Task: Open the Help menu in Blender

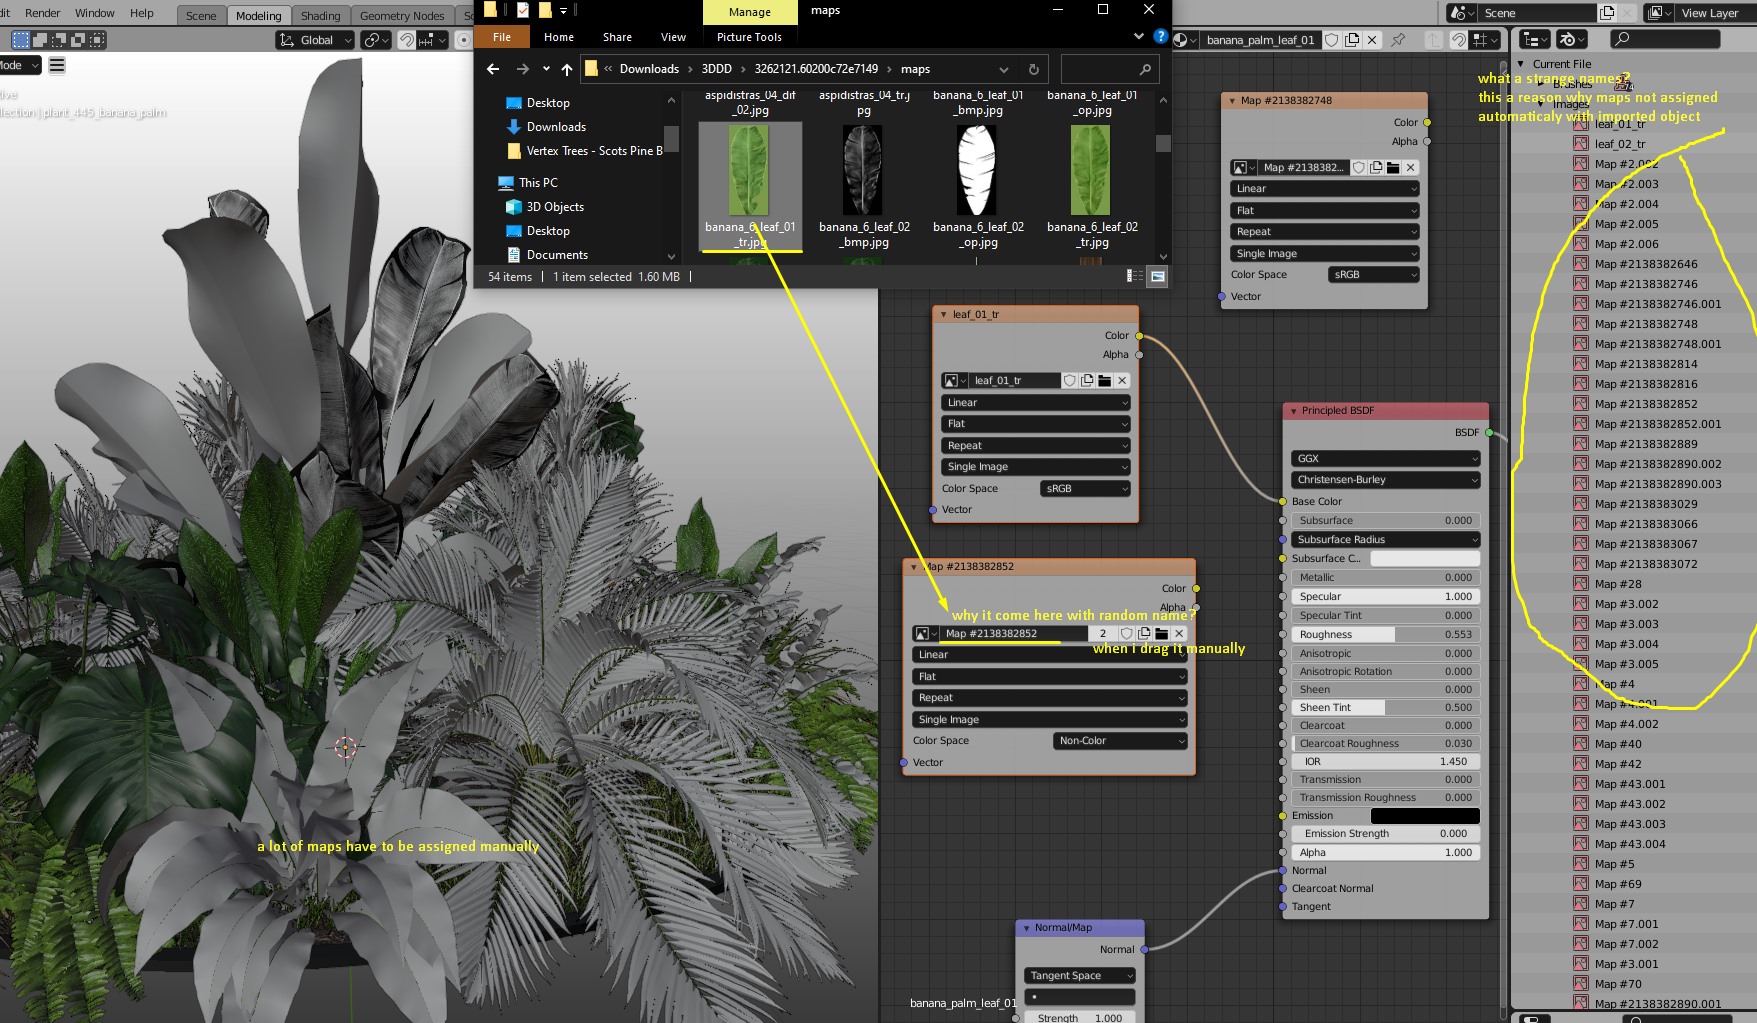Action: tap(142, 13)
